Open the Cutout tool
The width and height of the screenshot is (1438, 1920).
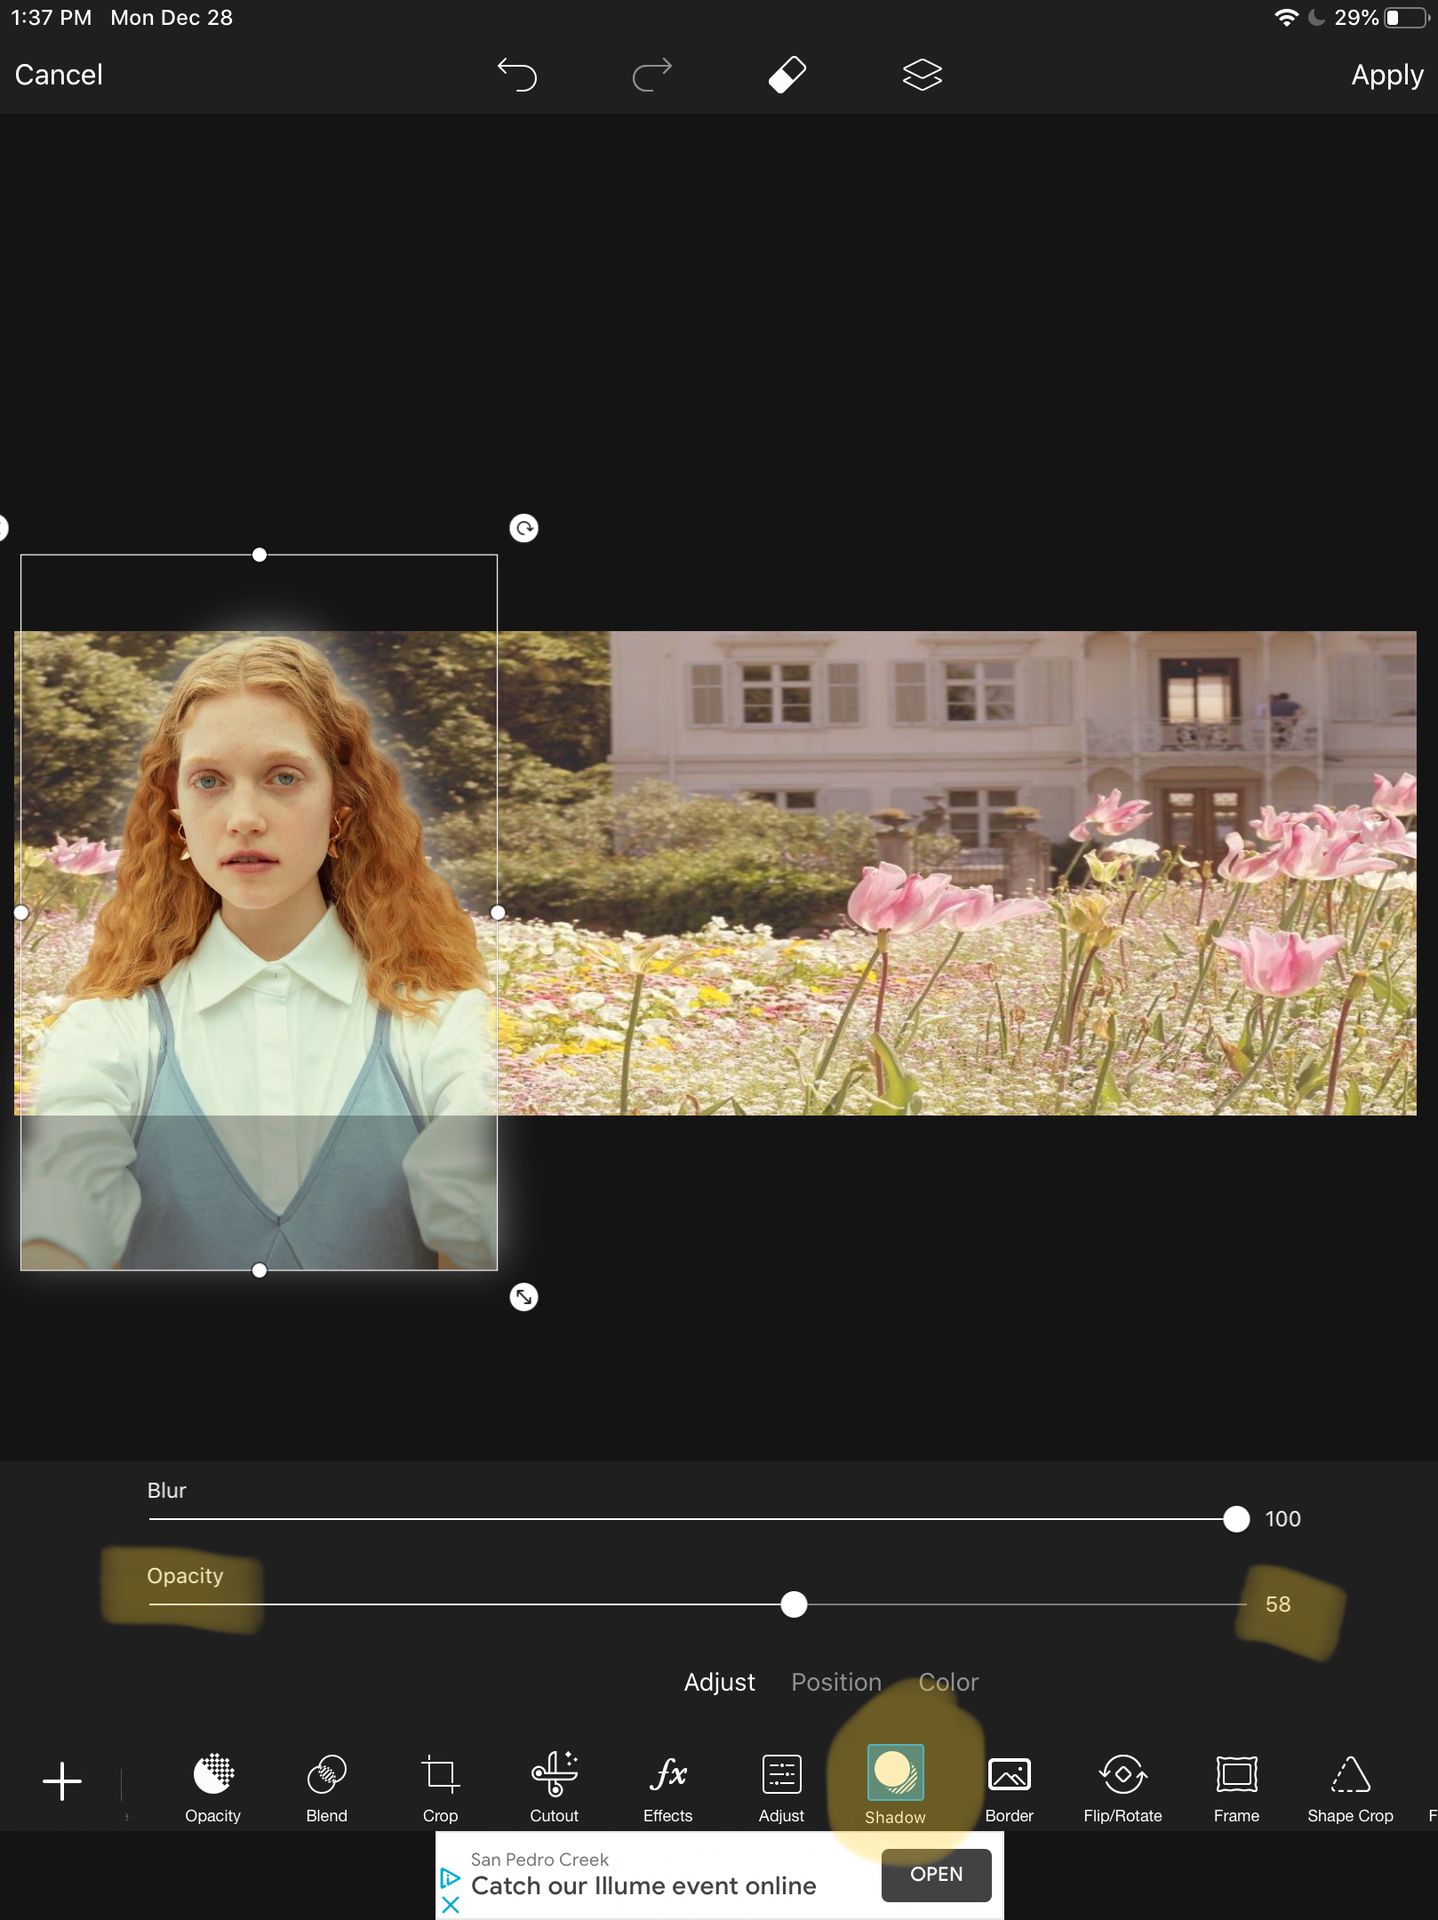click(554, 1788)
